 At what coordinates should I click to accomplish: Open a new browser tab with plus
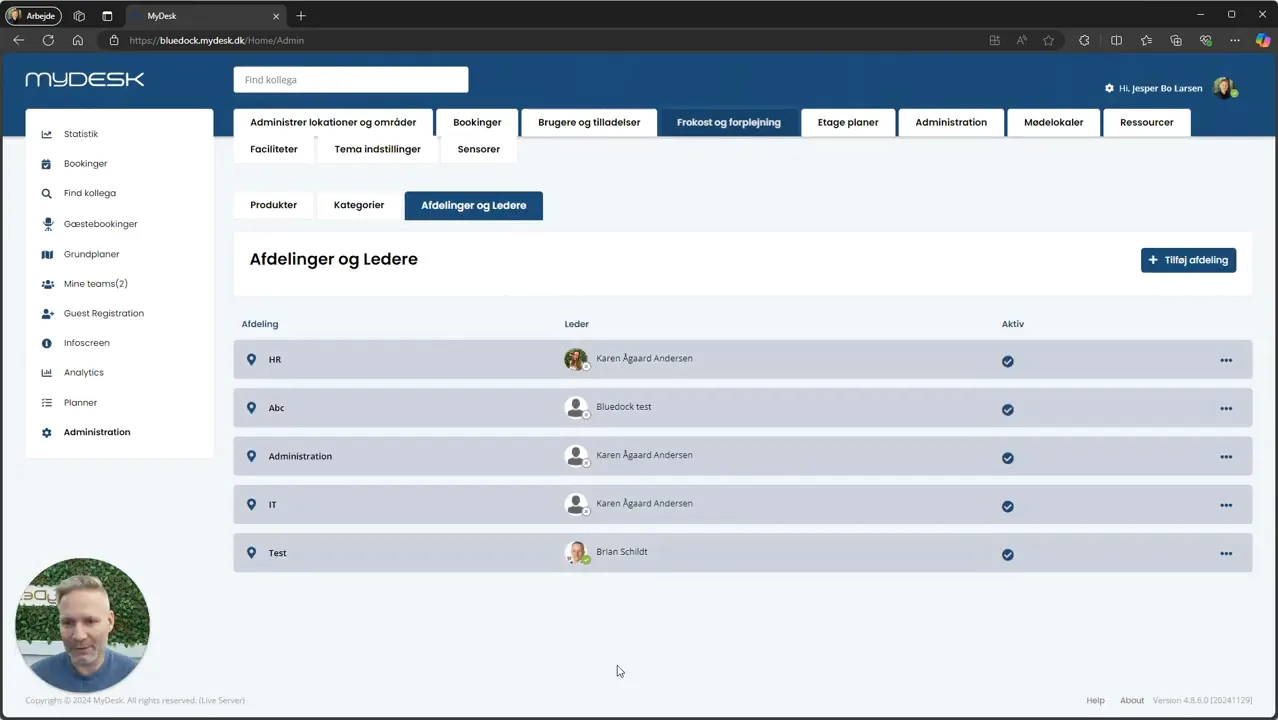(x=301, y=15)
